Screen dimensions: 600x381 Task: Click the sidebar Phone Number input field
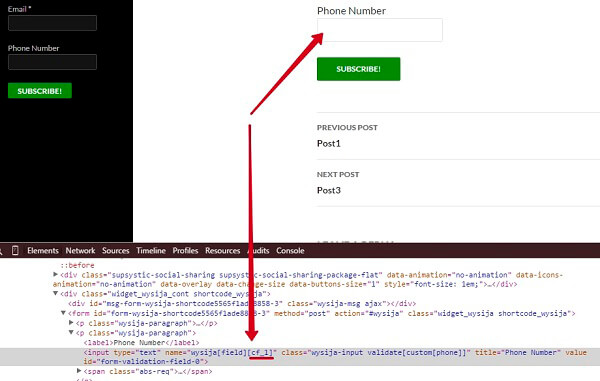[52, 62]
